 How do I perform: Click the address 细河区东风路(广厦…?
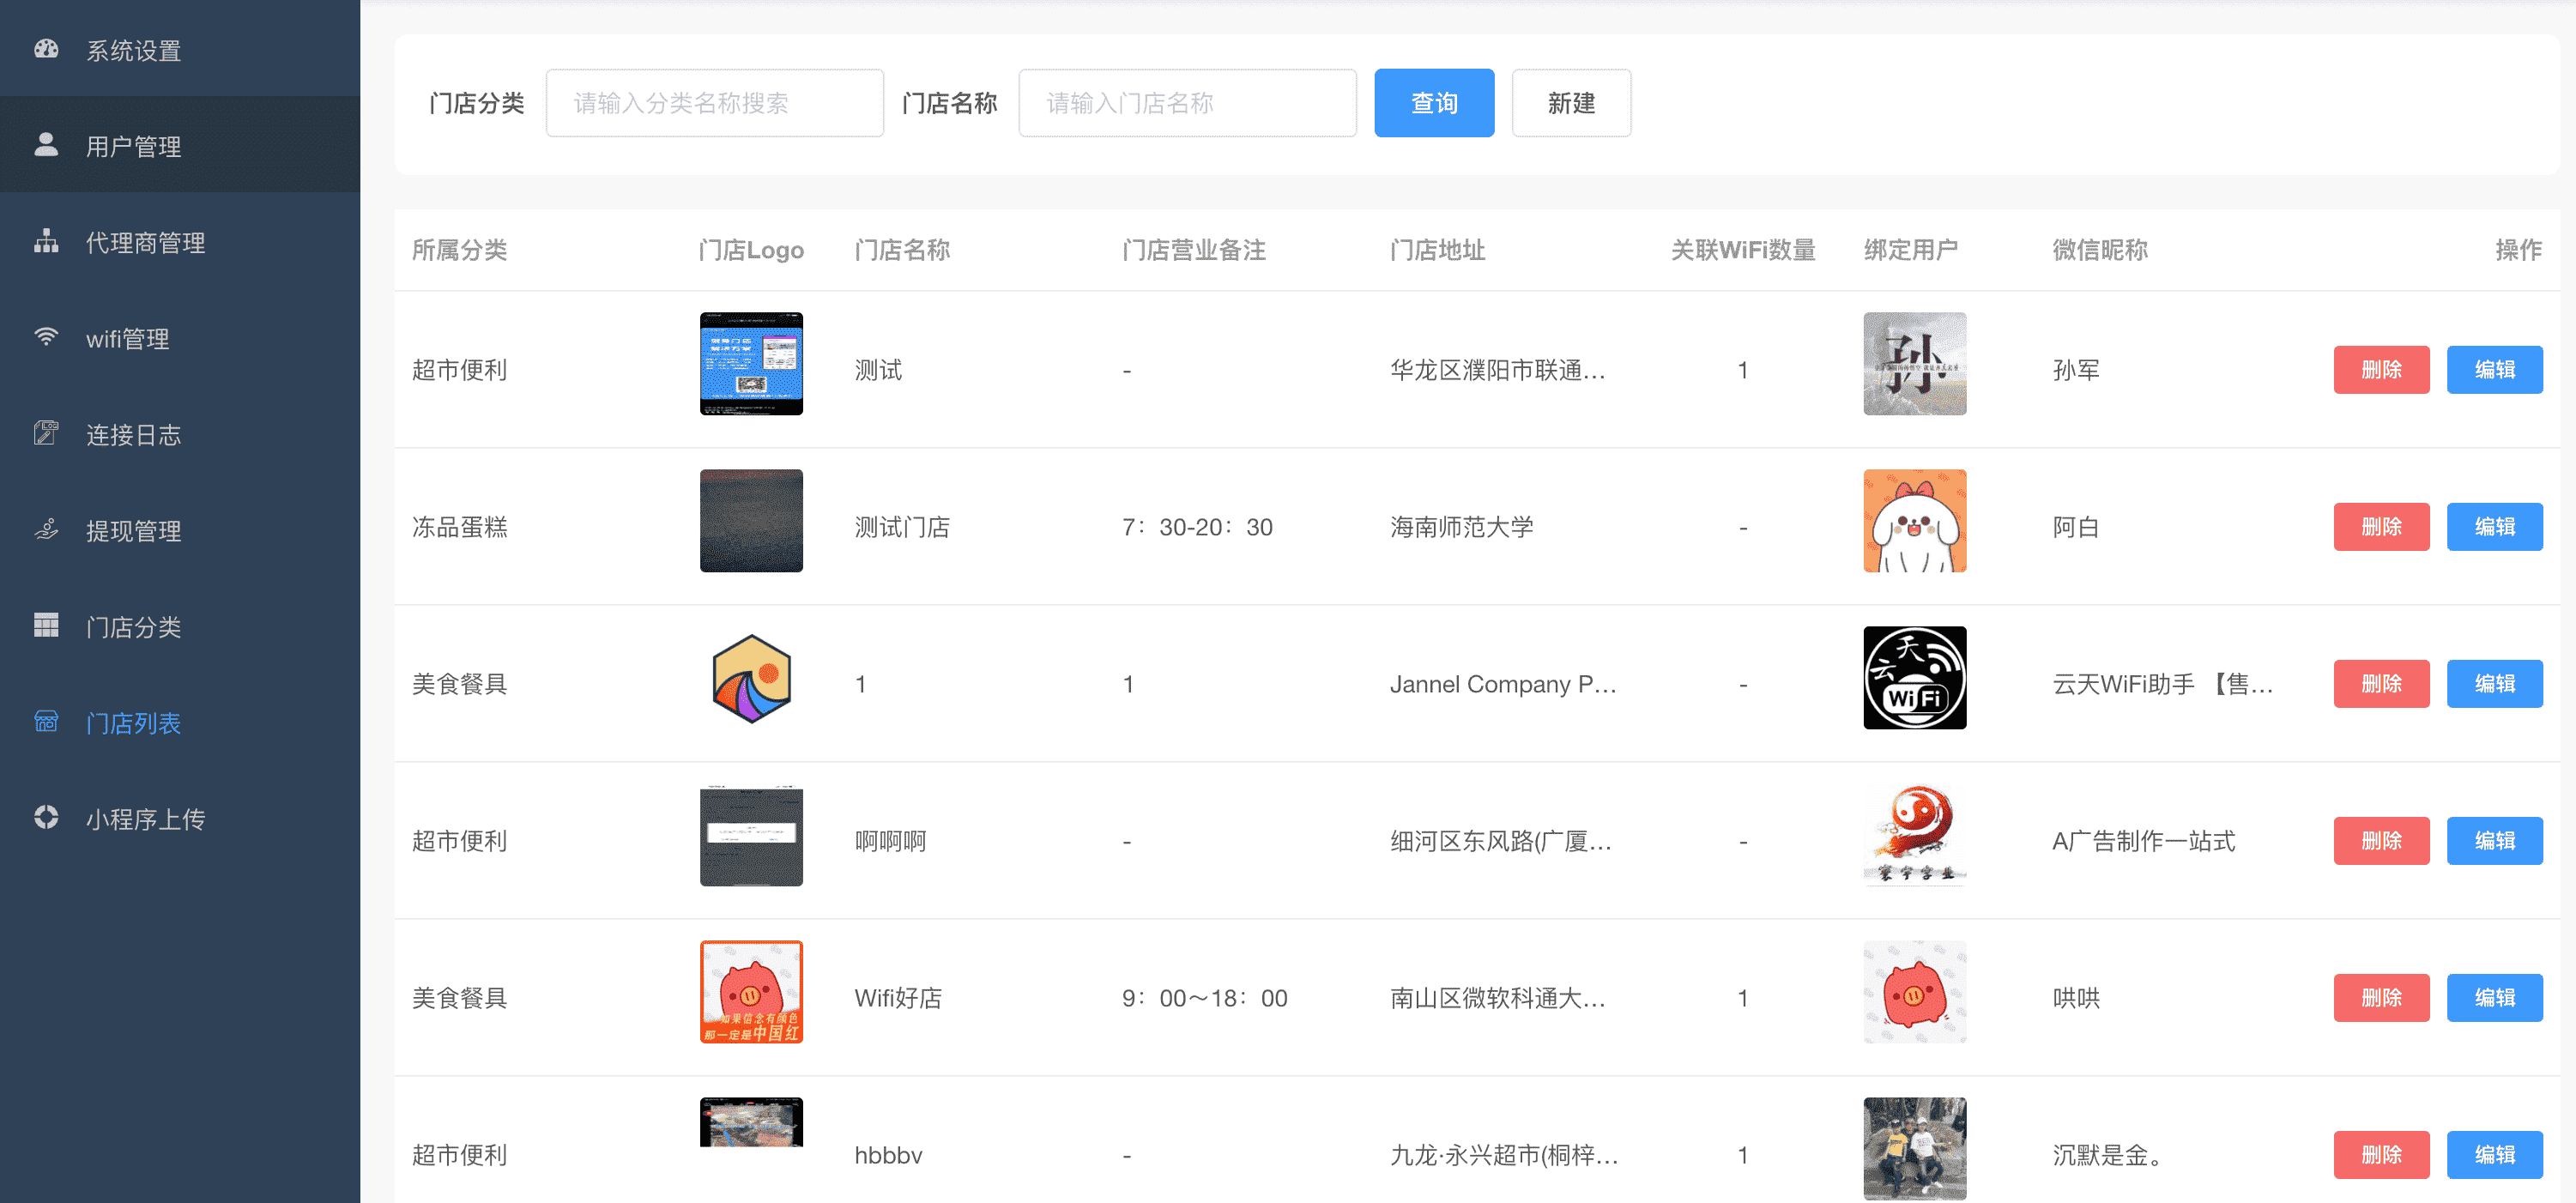click(1500, 841)
